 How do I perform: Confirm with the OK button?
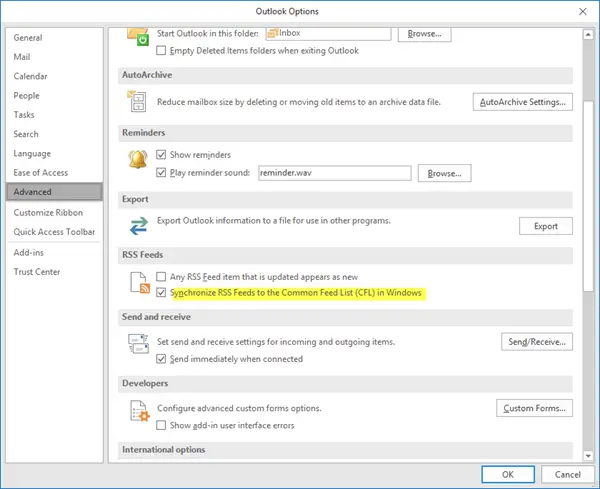508,474
